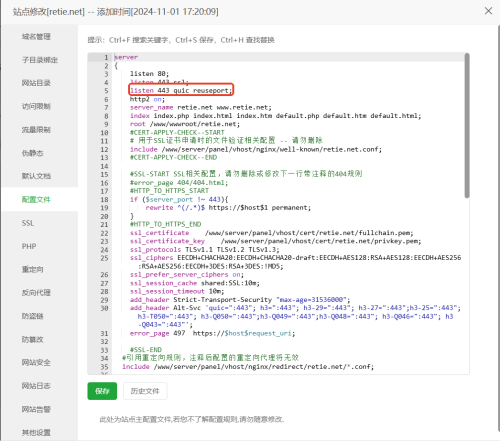Click the editor vertical scrollbar thumb
This screenshot has height=441, width=500.
tap(467, 126)
